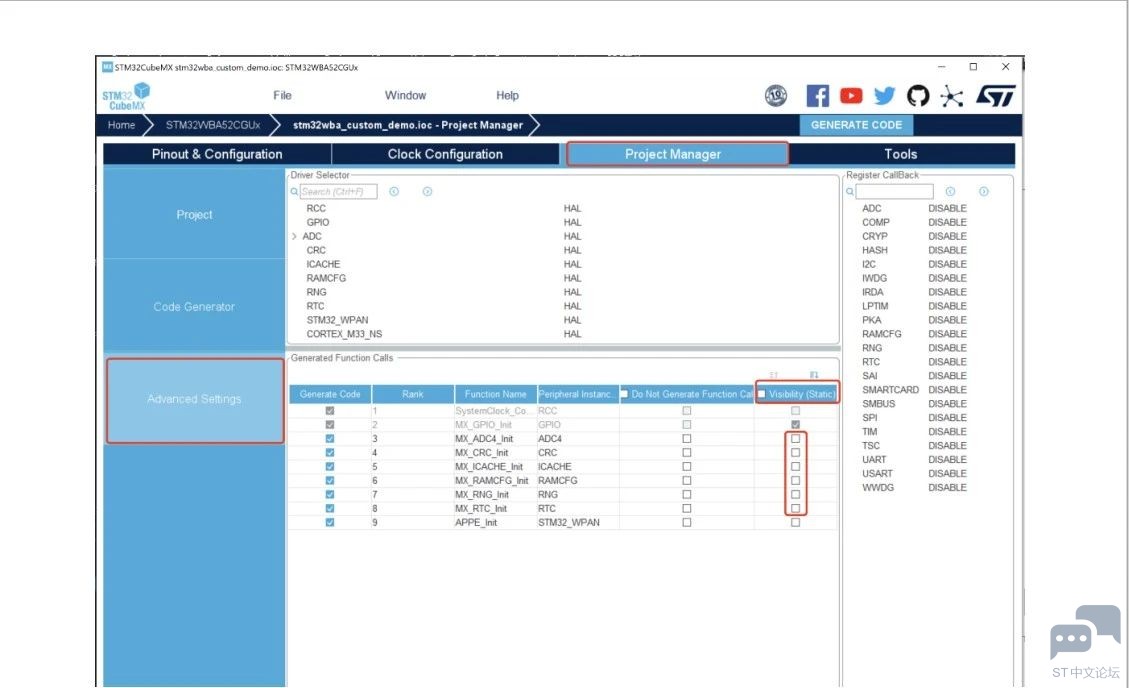Viewport: 1129px width, 688px height.
Task: Enable static visibility for MX_RTC_Init
Action: [796, 509]
